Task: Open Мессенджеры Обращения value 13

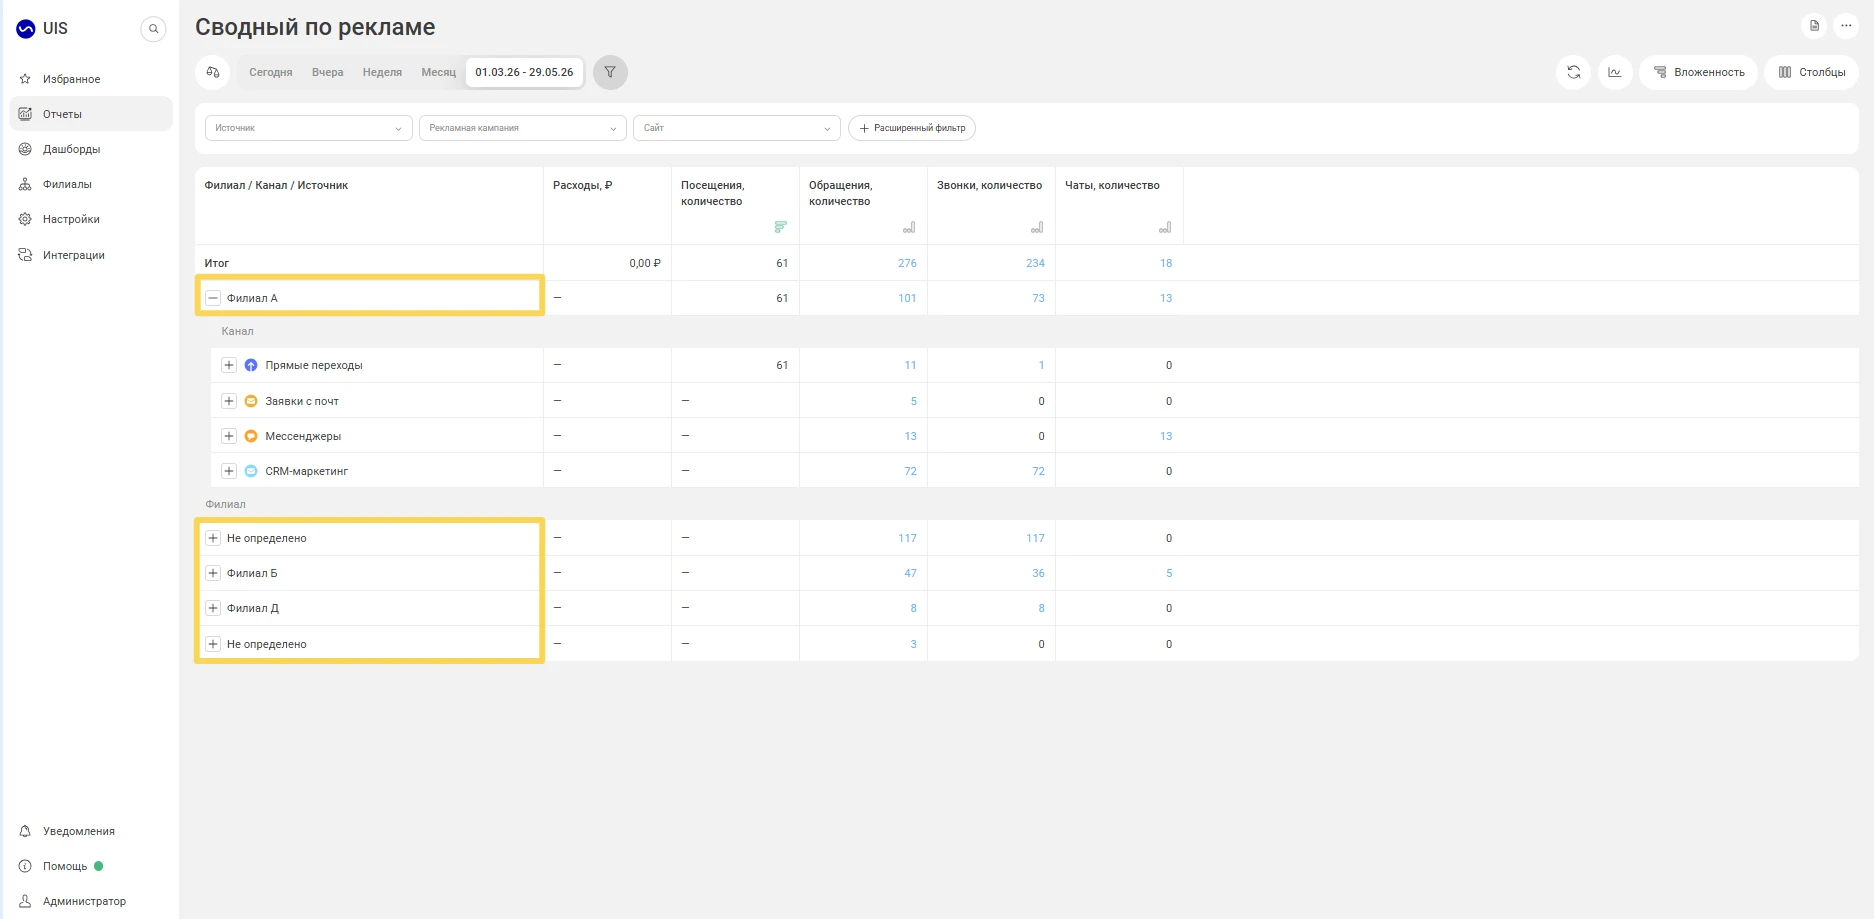Action: [910, 436]
